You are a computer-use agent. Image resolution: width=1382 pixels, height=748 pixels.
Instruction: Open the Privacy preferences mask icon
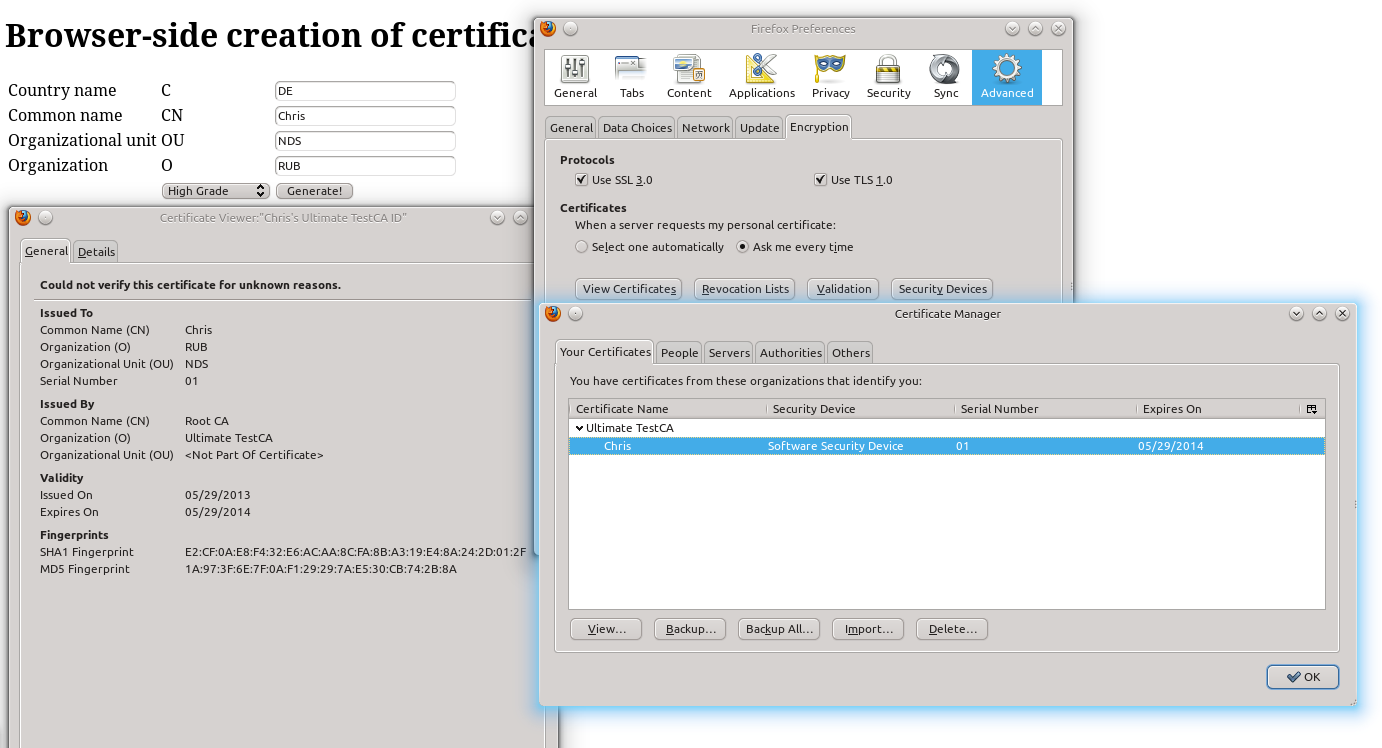click(830, 78)
